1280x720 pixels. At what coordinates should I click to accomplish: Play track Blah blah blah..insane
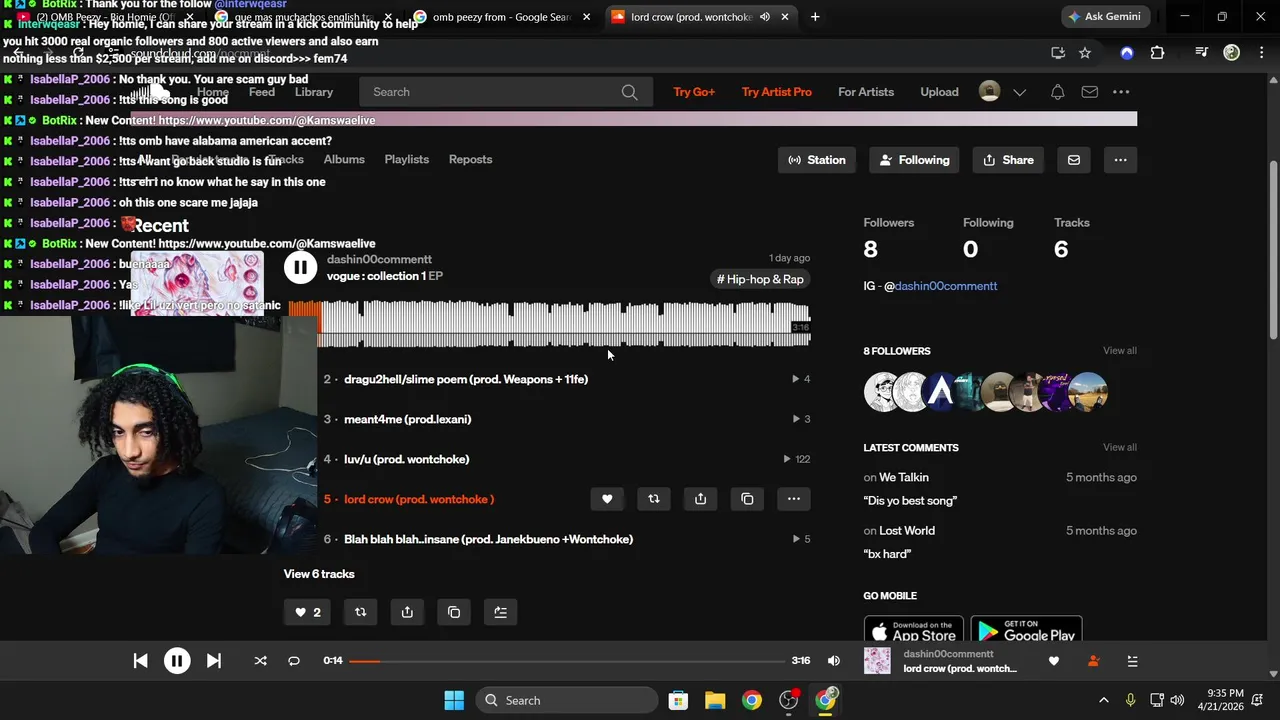(x=488, y=539)
